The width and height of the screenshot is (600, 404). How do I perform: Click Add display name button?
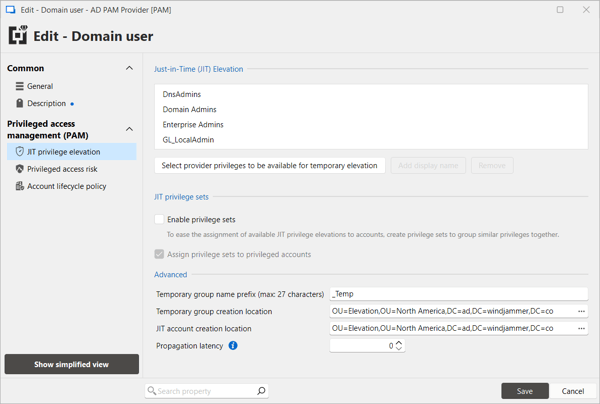428,165
